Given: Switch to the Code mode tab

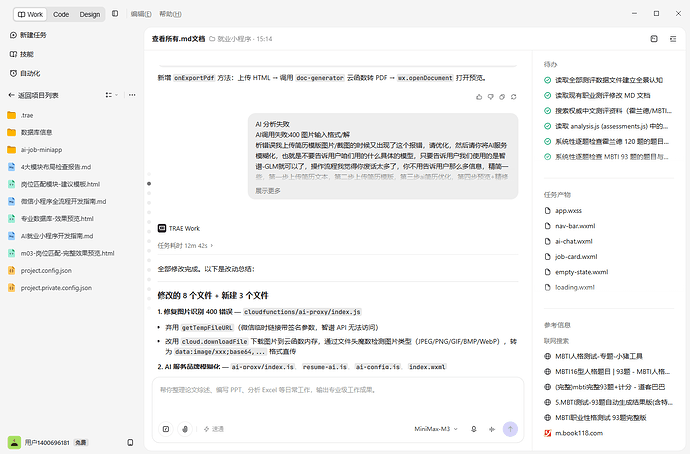Looking at the screenshot, I should pos(61,14).
